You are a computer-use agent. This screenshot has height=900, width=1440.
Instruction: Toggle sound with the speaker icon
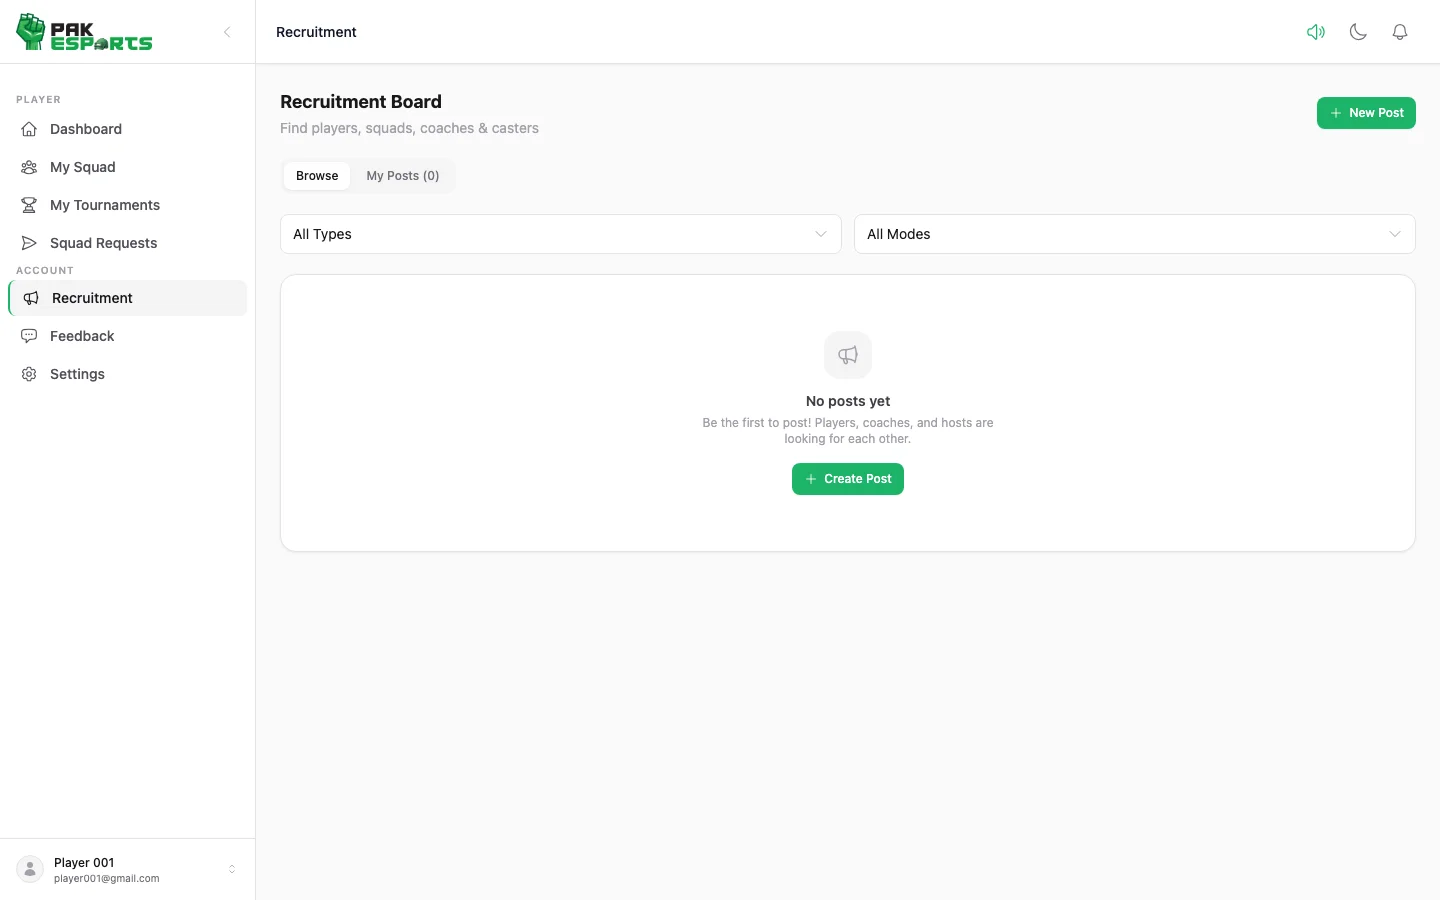click(x=1316, y=32)
